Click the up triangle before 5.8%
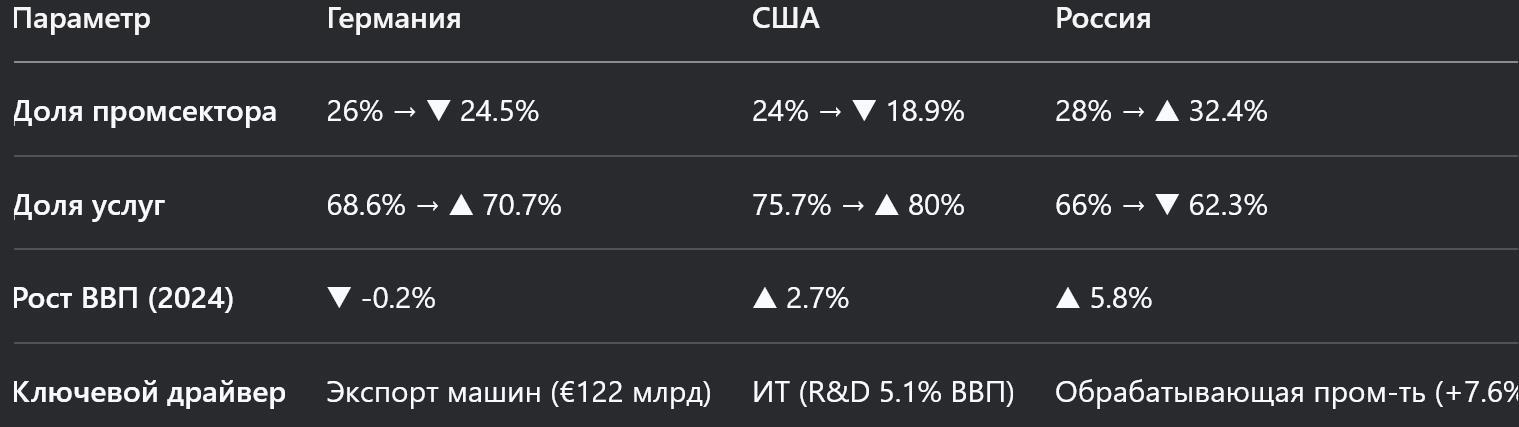1519x427 pixels. point(1068,298)
